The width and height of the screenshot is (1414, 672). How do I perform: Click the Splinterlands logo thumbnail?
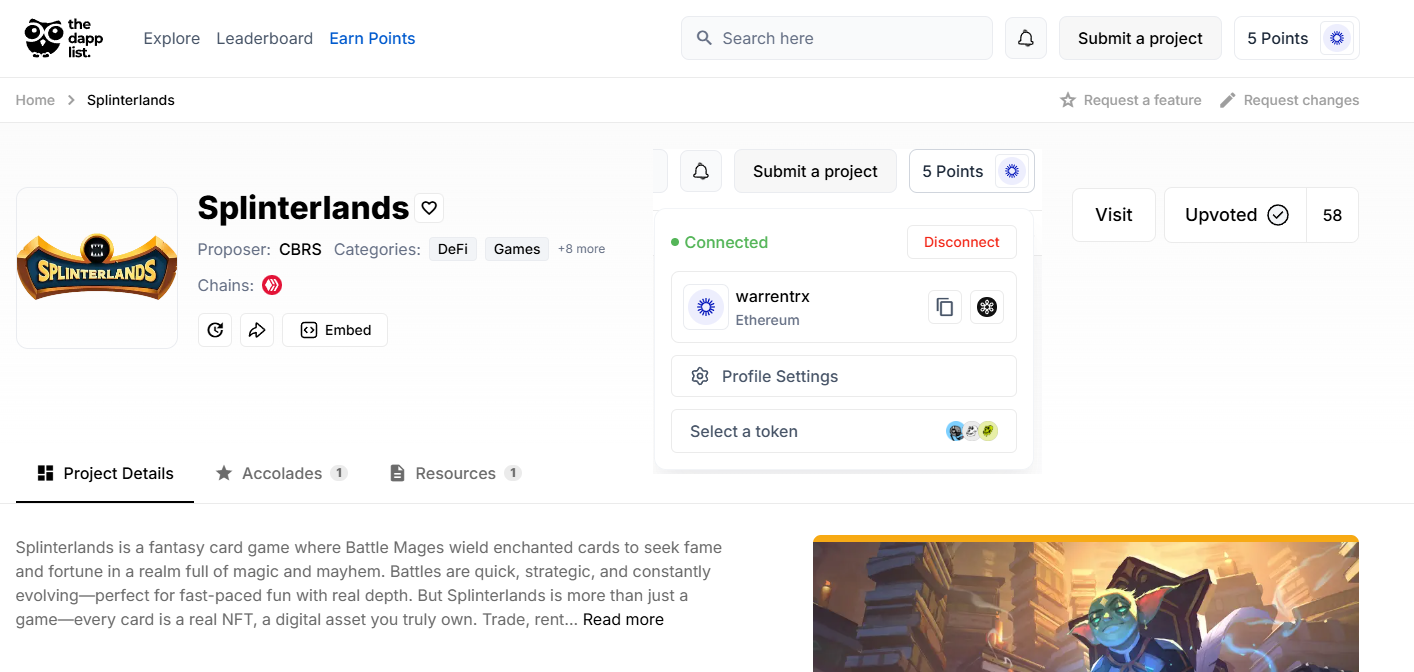[x=97, y=268]
